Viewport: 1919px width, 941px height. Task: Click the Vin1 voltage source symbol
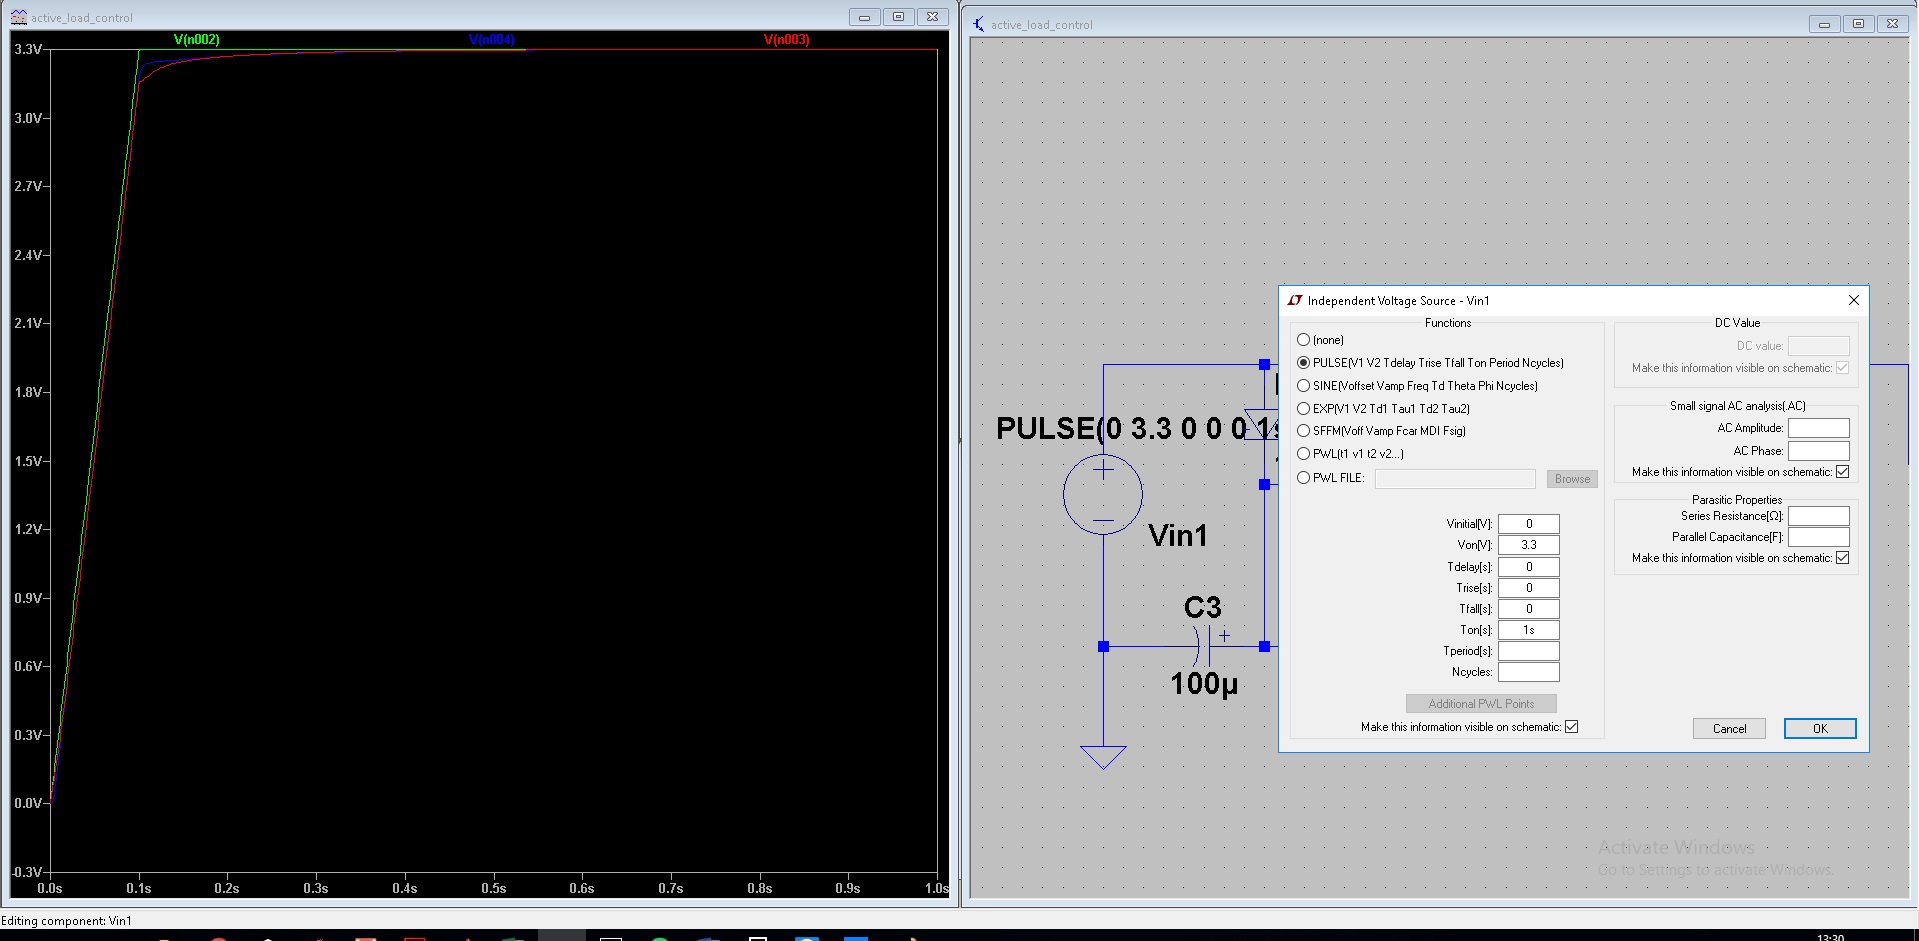pos(1103,495)
